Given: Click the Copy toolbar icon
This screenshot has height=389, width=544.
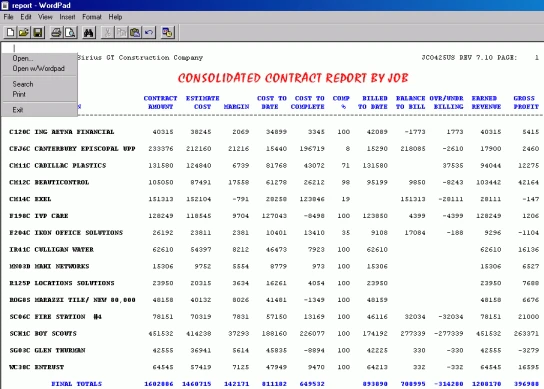Looking at the screenshot, I should (x=121, y=33).
